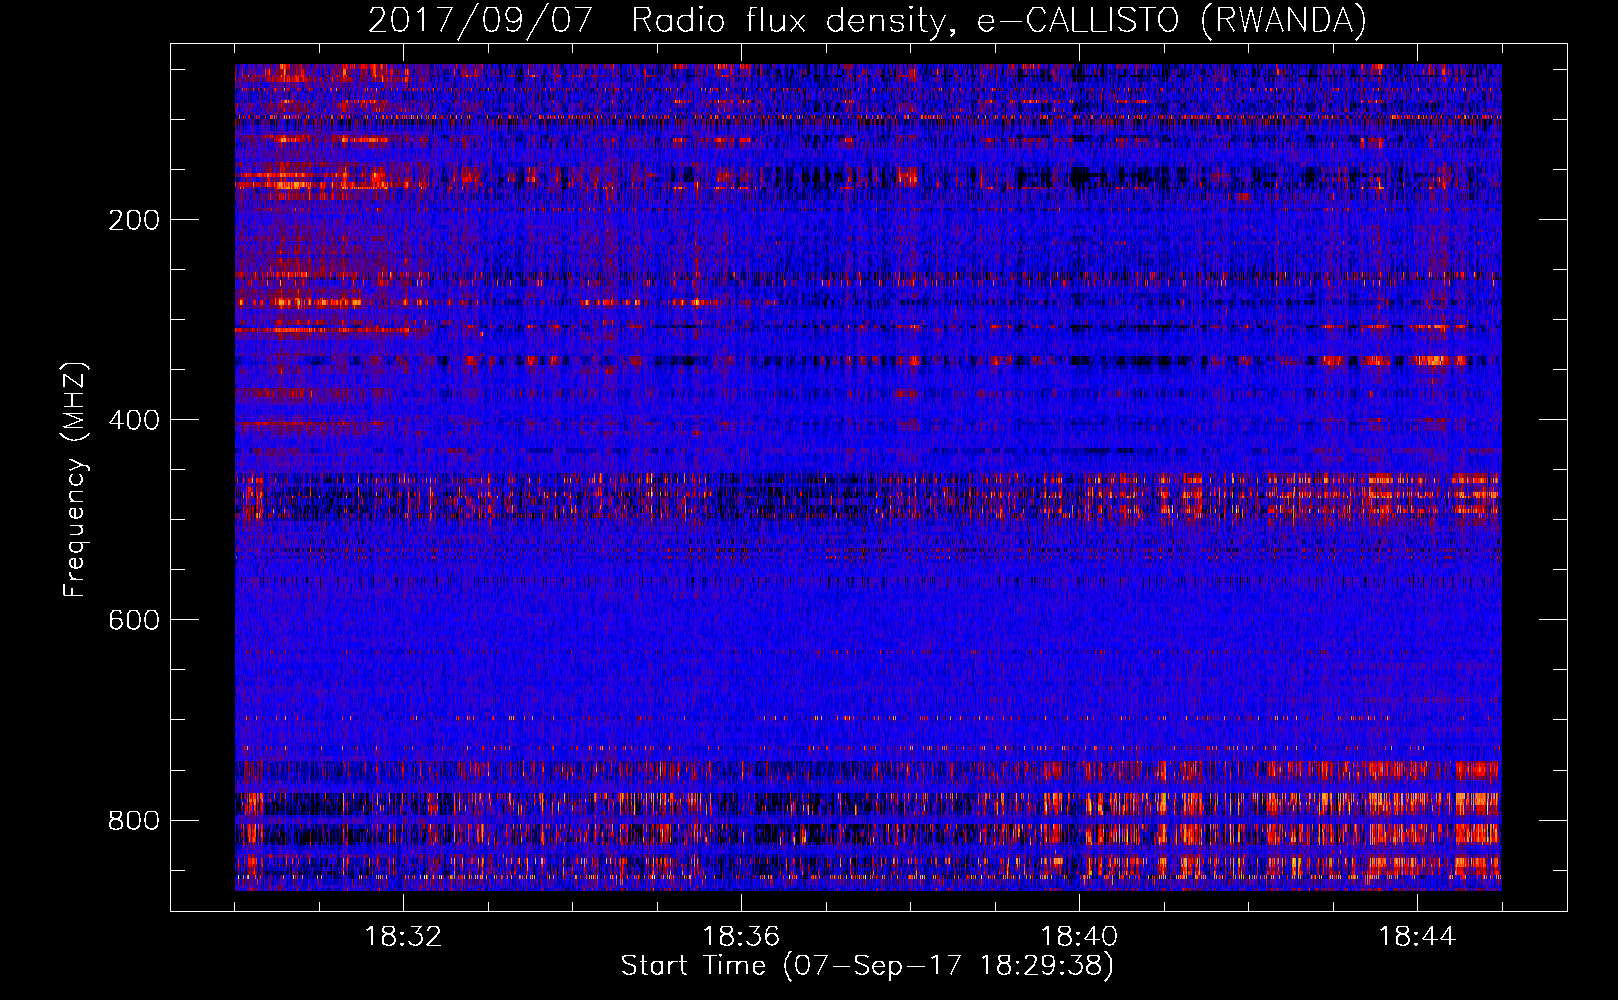Click the 18:32 time tick label
The width and height of the screenshot is (1618, 1000).
[x=403, y=936]
